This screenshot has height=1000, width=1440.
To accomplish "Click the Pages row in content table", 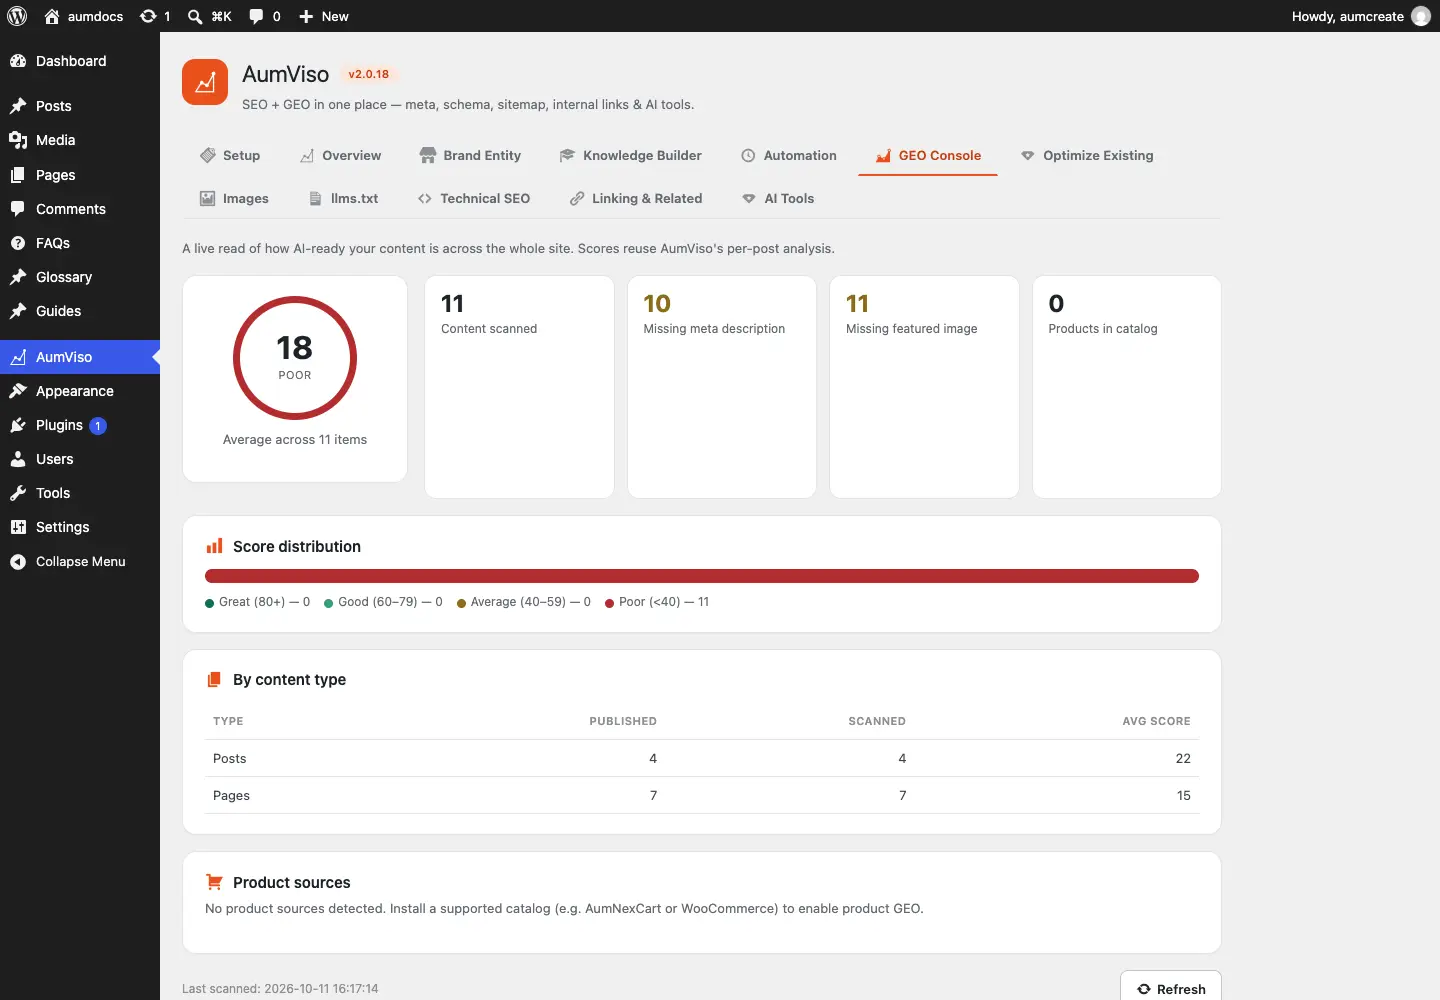I will tap(702, 795).
